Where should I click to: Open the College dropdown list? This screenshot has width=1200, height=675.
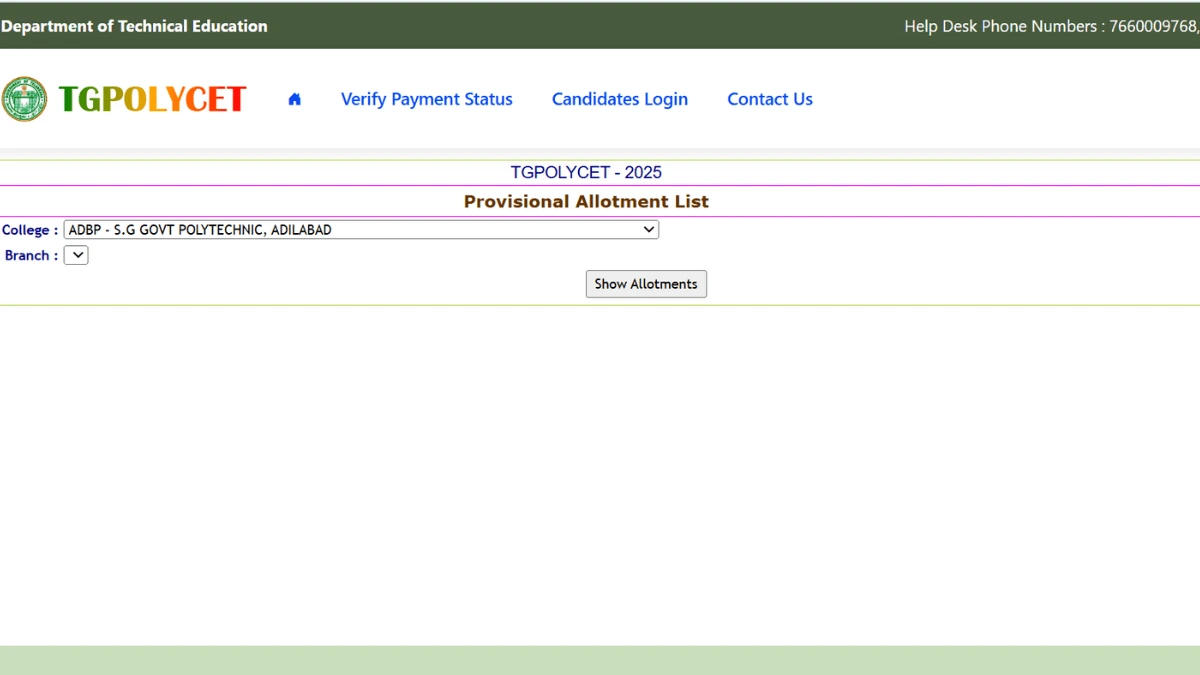[361, 230]
